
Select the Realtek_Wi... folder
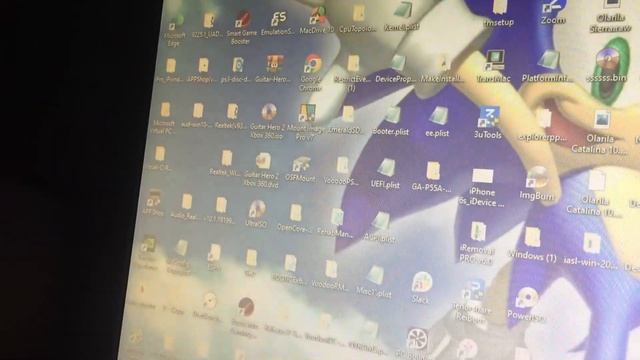225,163
